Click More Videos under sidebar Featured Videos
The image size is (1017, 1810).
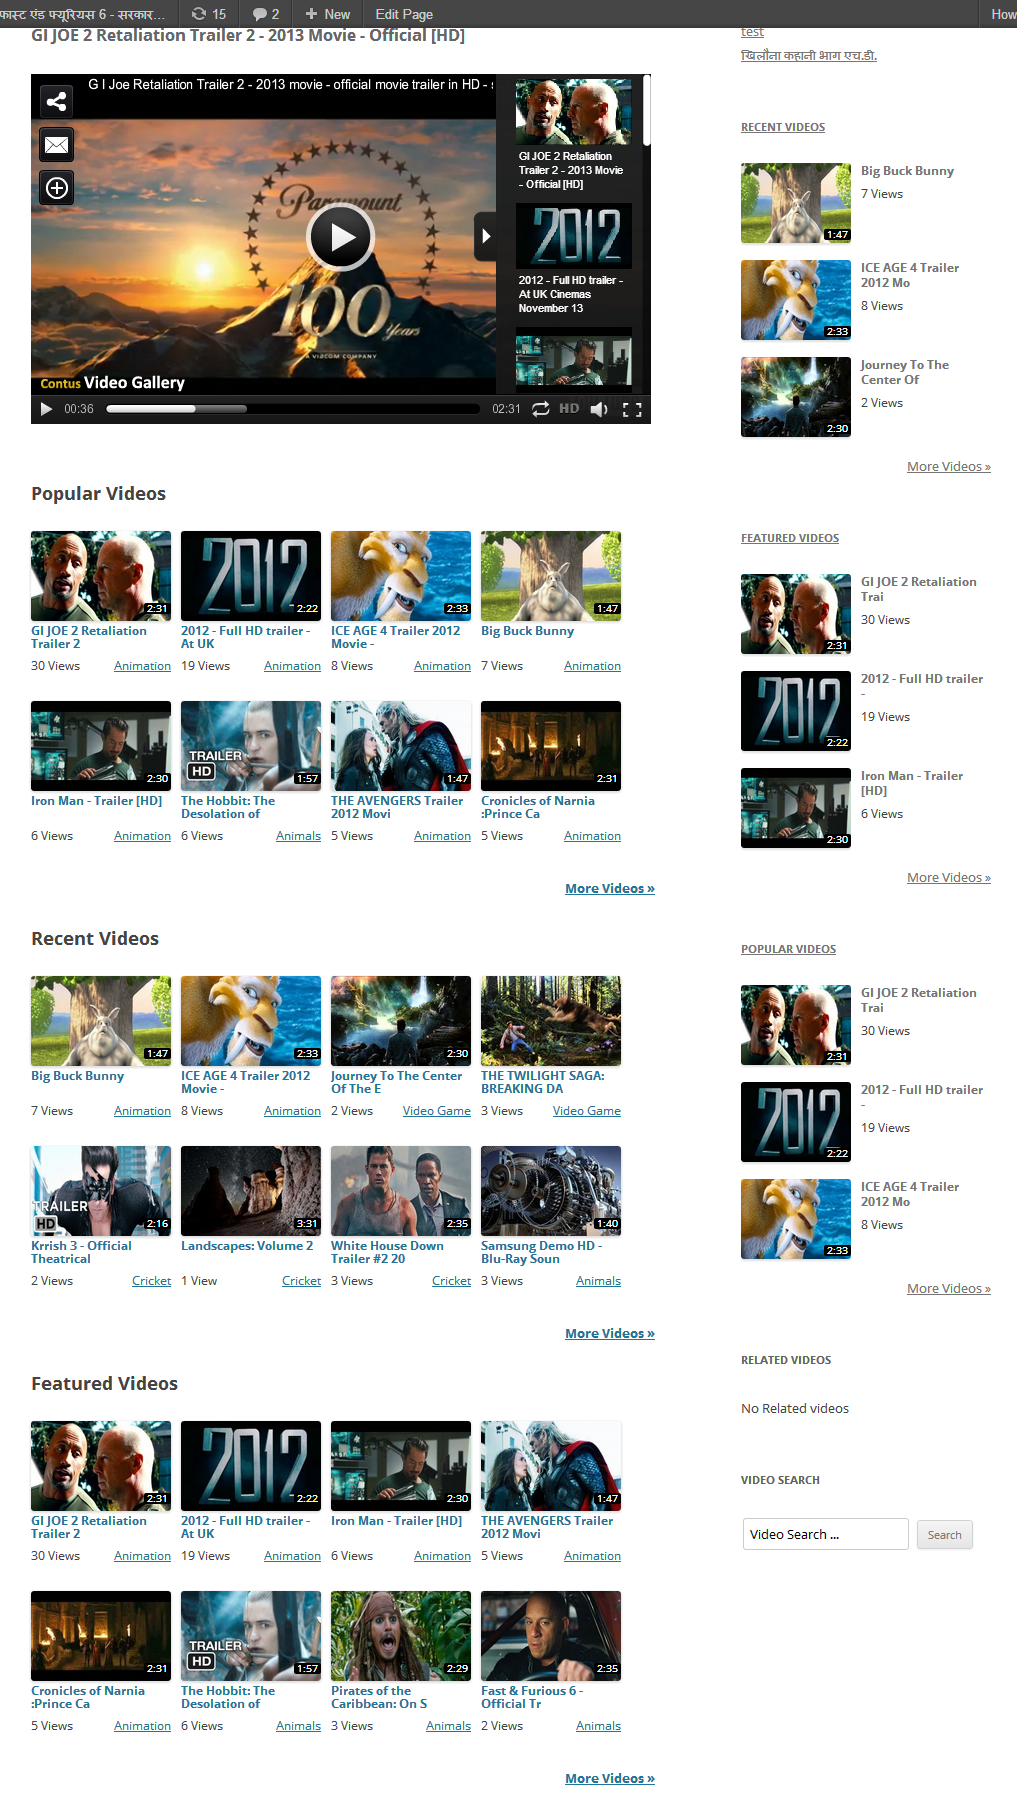point(948,878)
